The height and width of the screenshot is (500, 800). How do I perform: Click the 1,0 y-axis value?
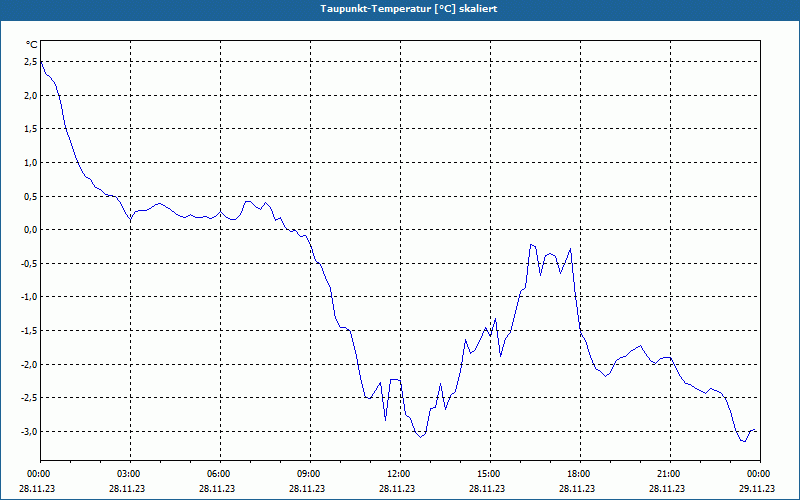tap(31, 163)
